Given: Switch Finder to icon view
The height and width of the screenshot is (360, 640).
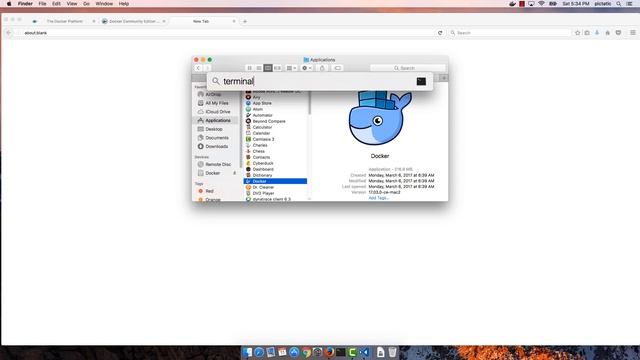Looking at the screenshot, I should click(x=249, y=68).
